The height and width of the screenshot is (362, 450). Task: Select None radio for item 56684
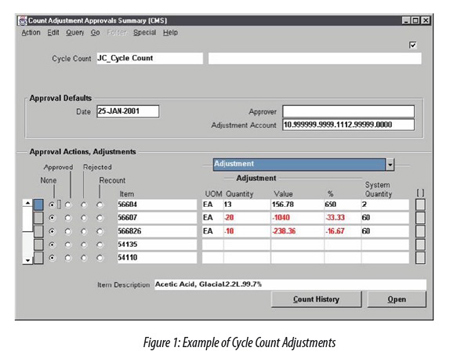tap(52, 205)
